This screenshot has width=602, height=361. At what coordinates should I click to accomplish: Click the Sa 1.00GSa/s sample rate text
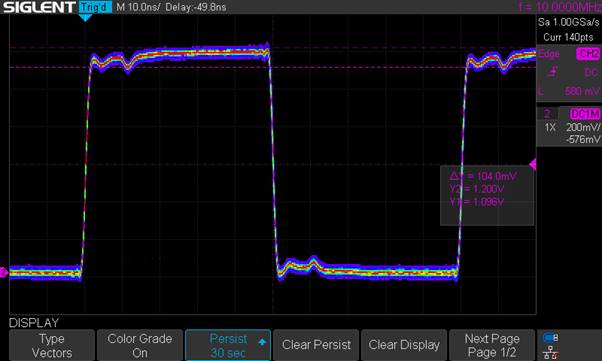point(569,22)
